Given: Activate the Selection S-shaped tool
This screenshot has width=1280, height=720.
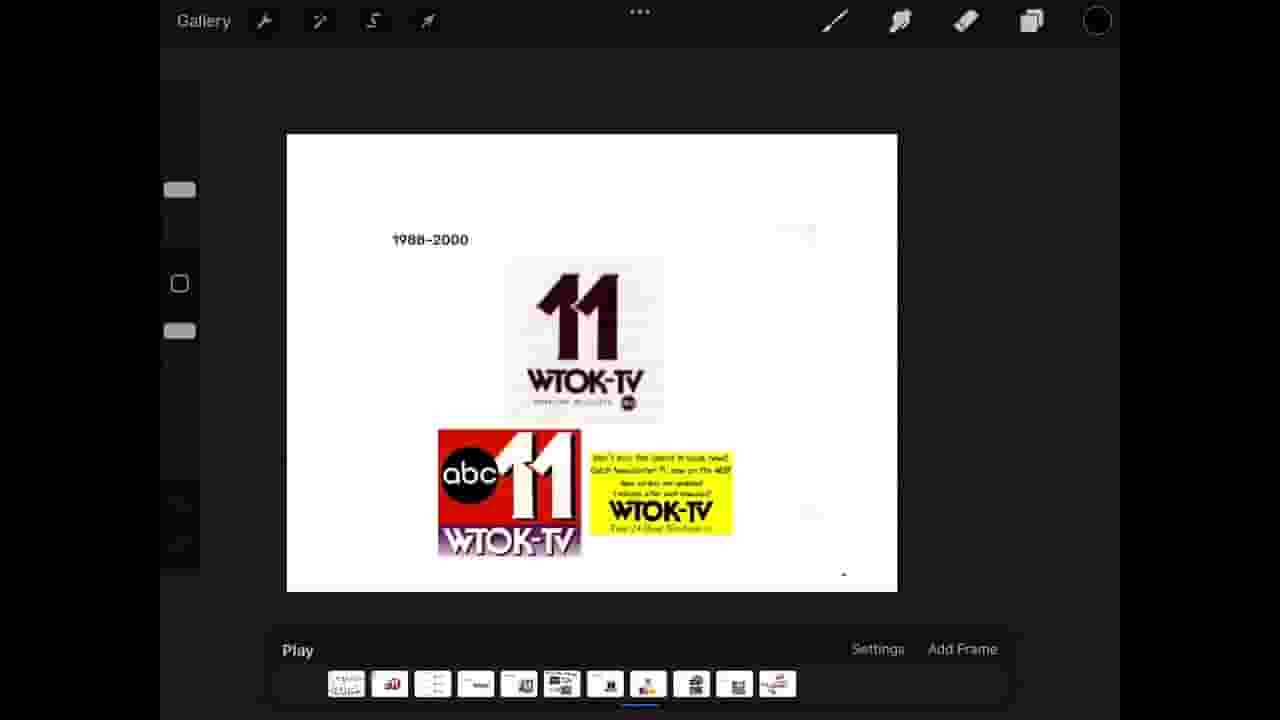Looking at the screenshot, I should [x=374, y=21].
